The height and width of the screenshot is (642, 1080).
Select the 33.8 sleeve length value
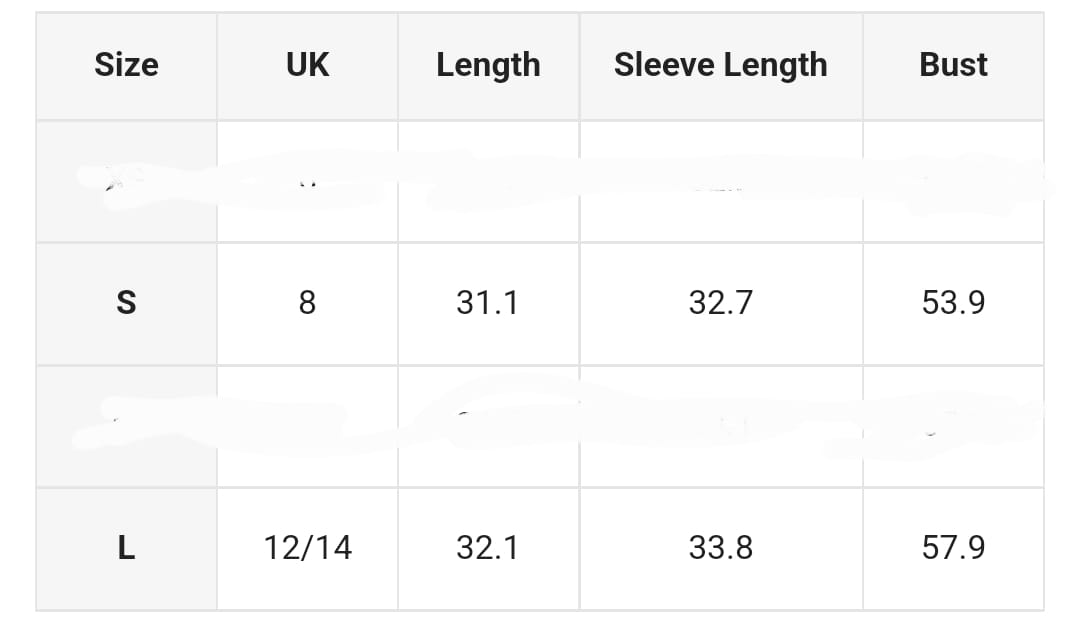coord(720,548)
